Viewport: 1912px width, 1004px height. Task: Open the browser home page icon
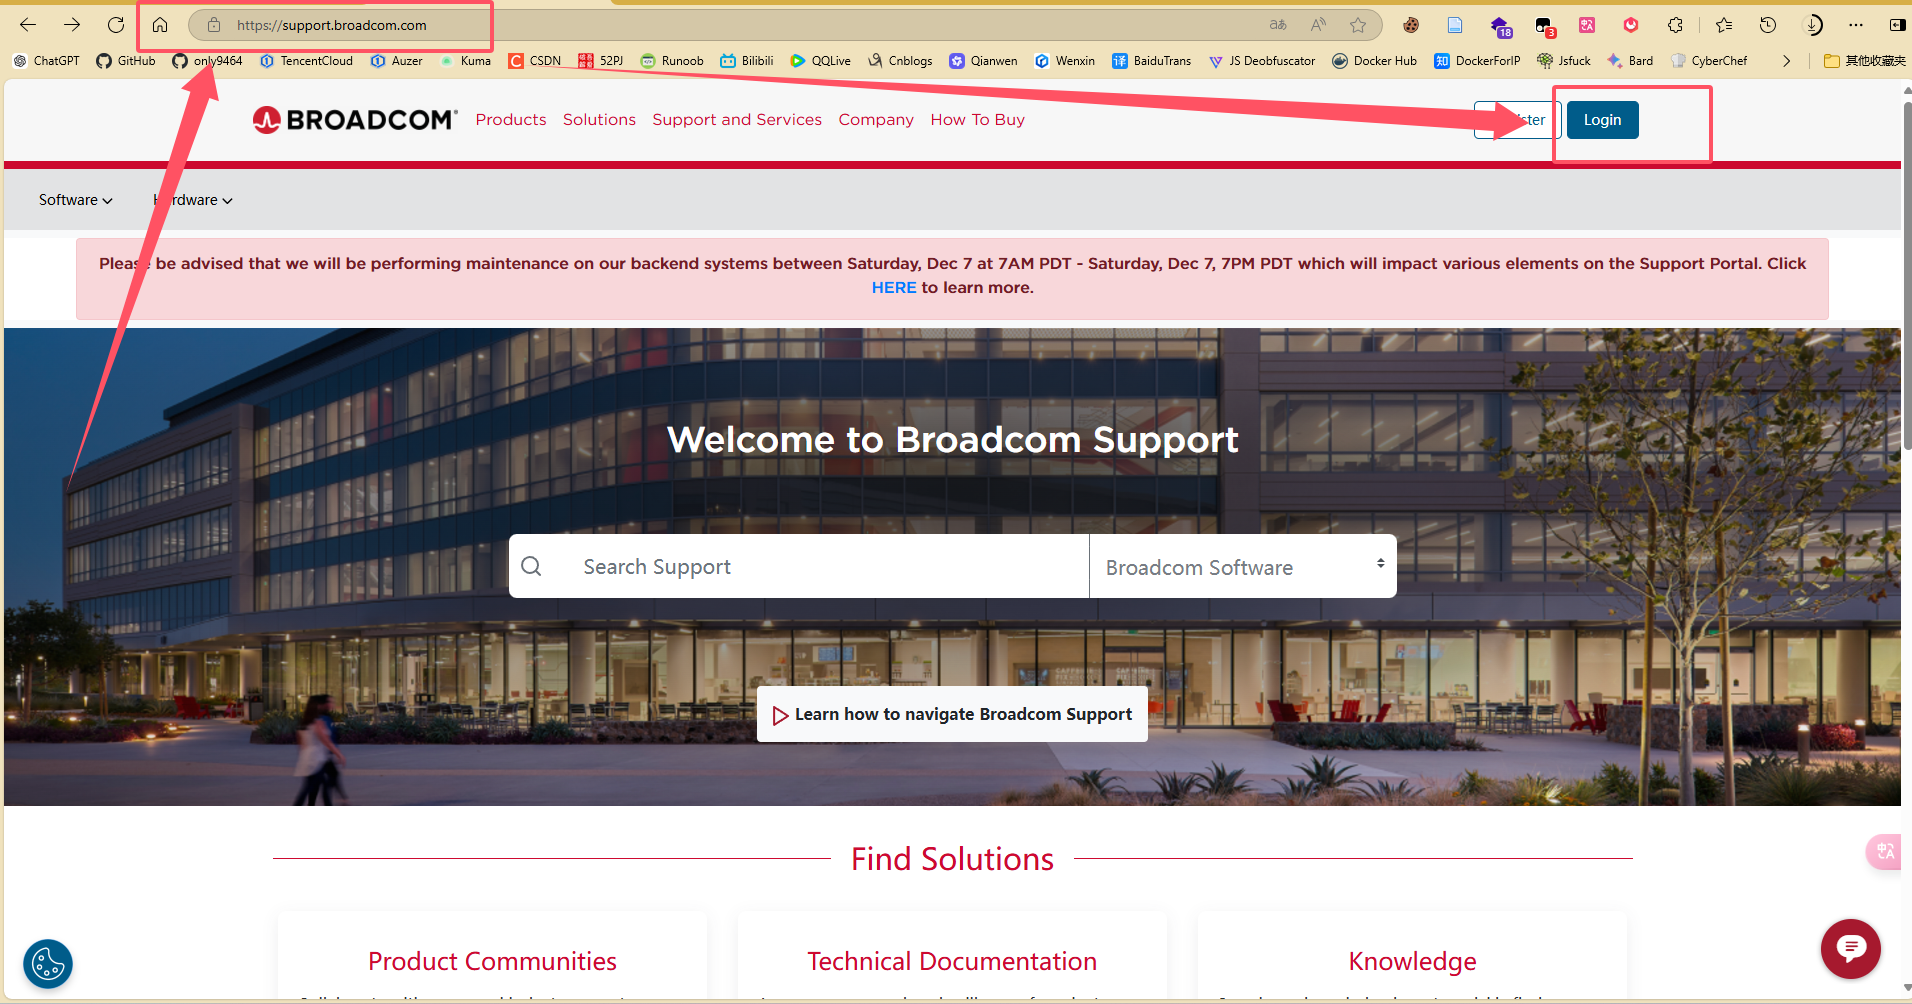[160, 25]
